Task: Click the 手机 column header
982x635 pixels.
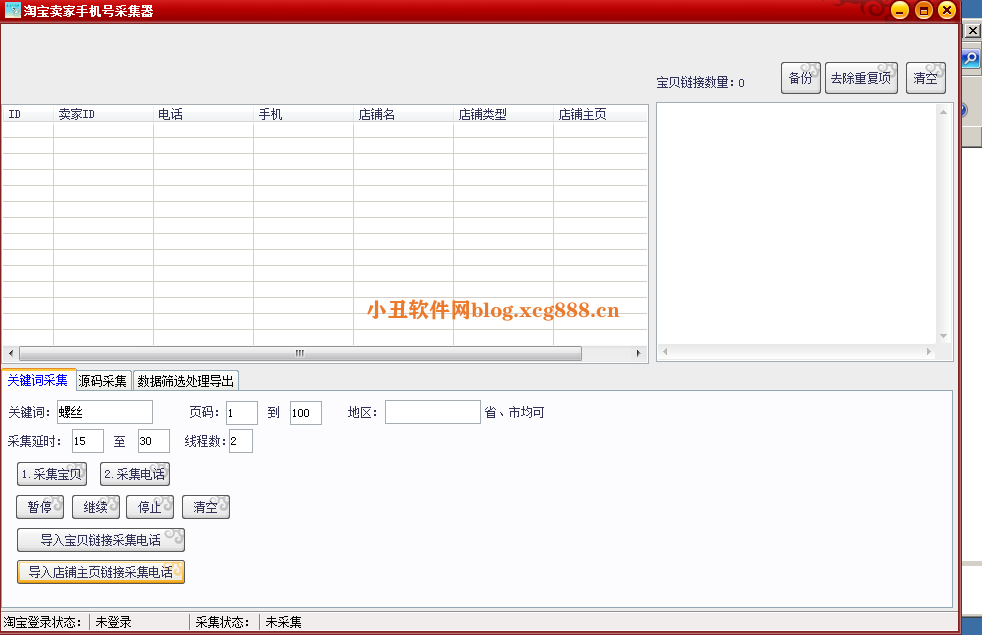Action: tap(304, 114)
